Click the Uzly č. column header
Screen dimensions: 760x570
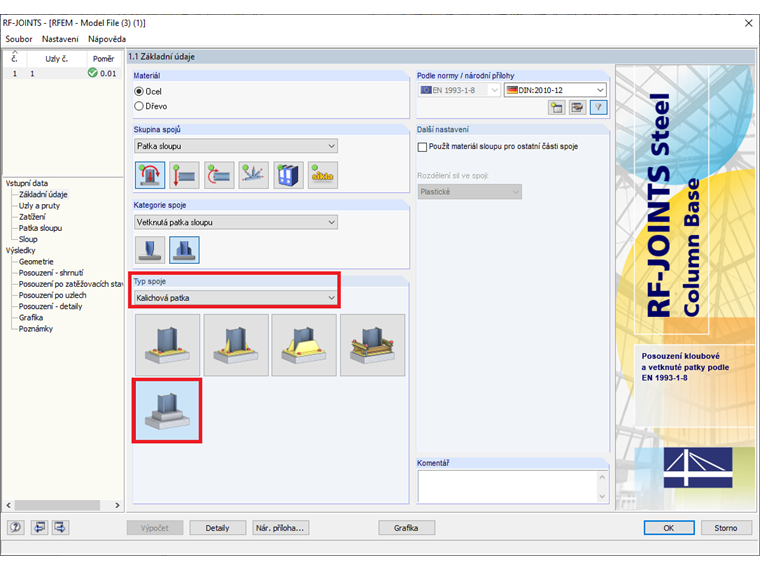tap(57, 59)
